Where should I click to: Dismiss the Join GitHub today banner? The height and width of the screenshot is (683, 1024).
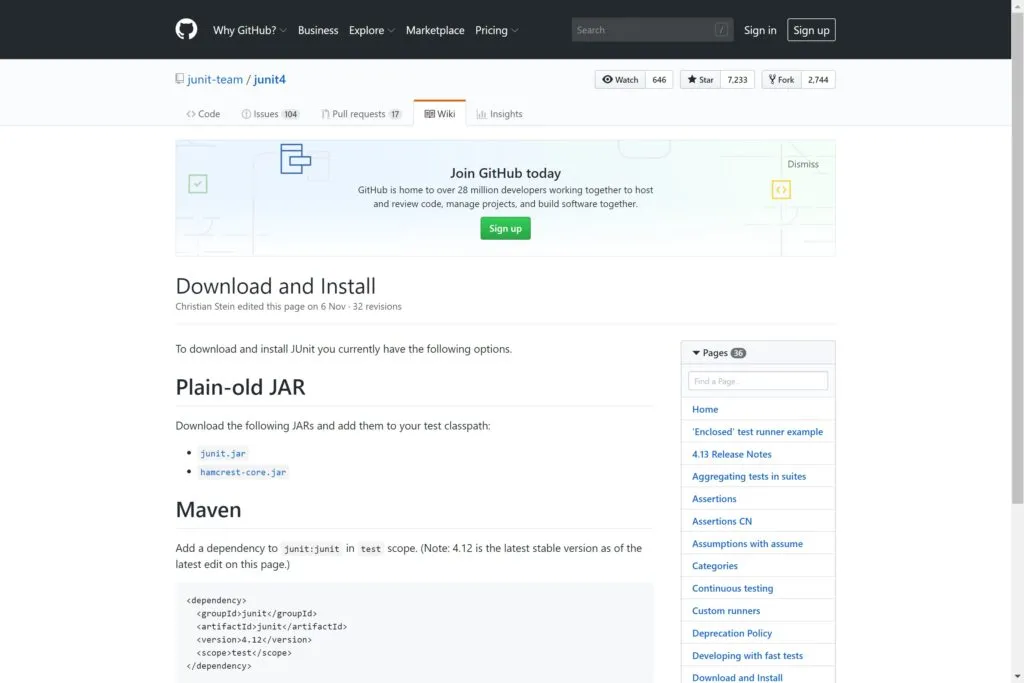[x=803, y=164]
